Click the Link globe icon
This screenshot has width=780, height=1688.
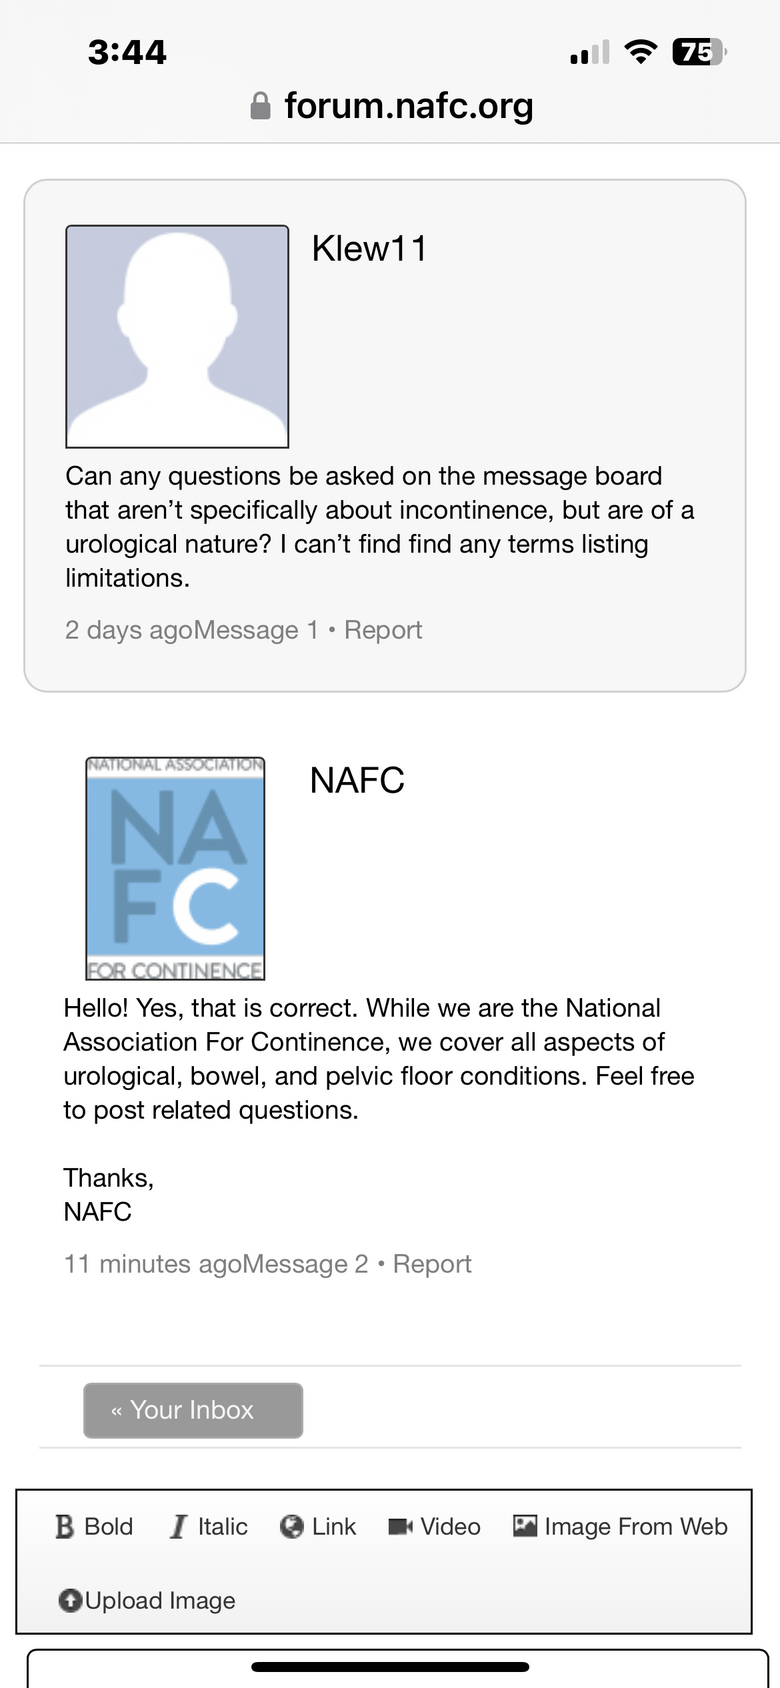[x=292, y=1527]
